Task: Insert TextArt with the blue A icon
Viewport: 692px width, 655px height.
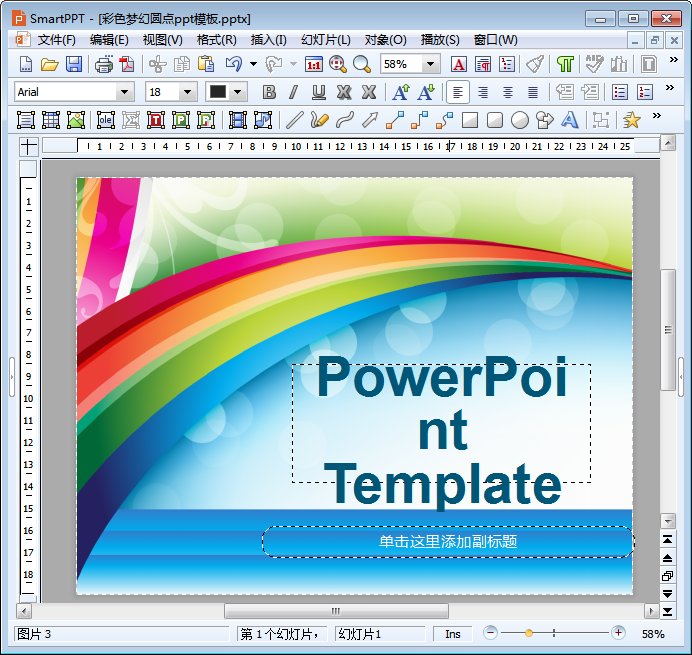Action: 570,120
